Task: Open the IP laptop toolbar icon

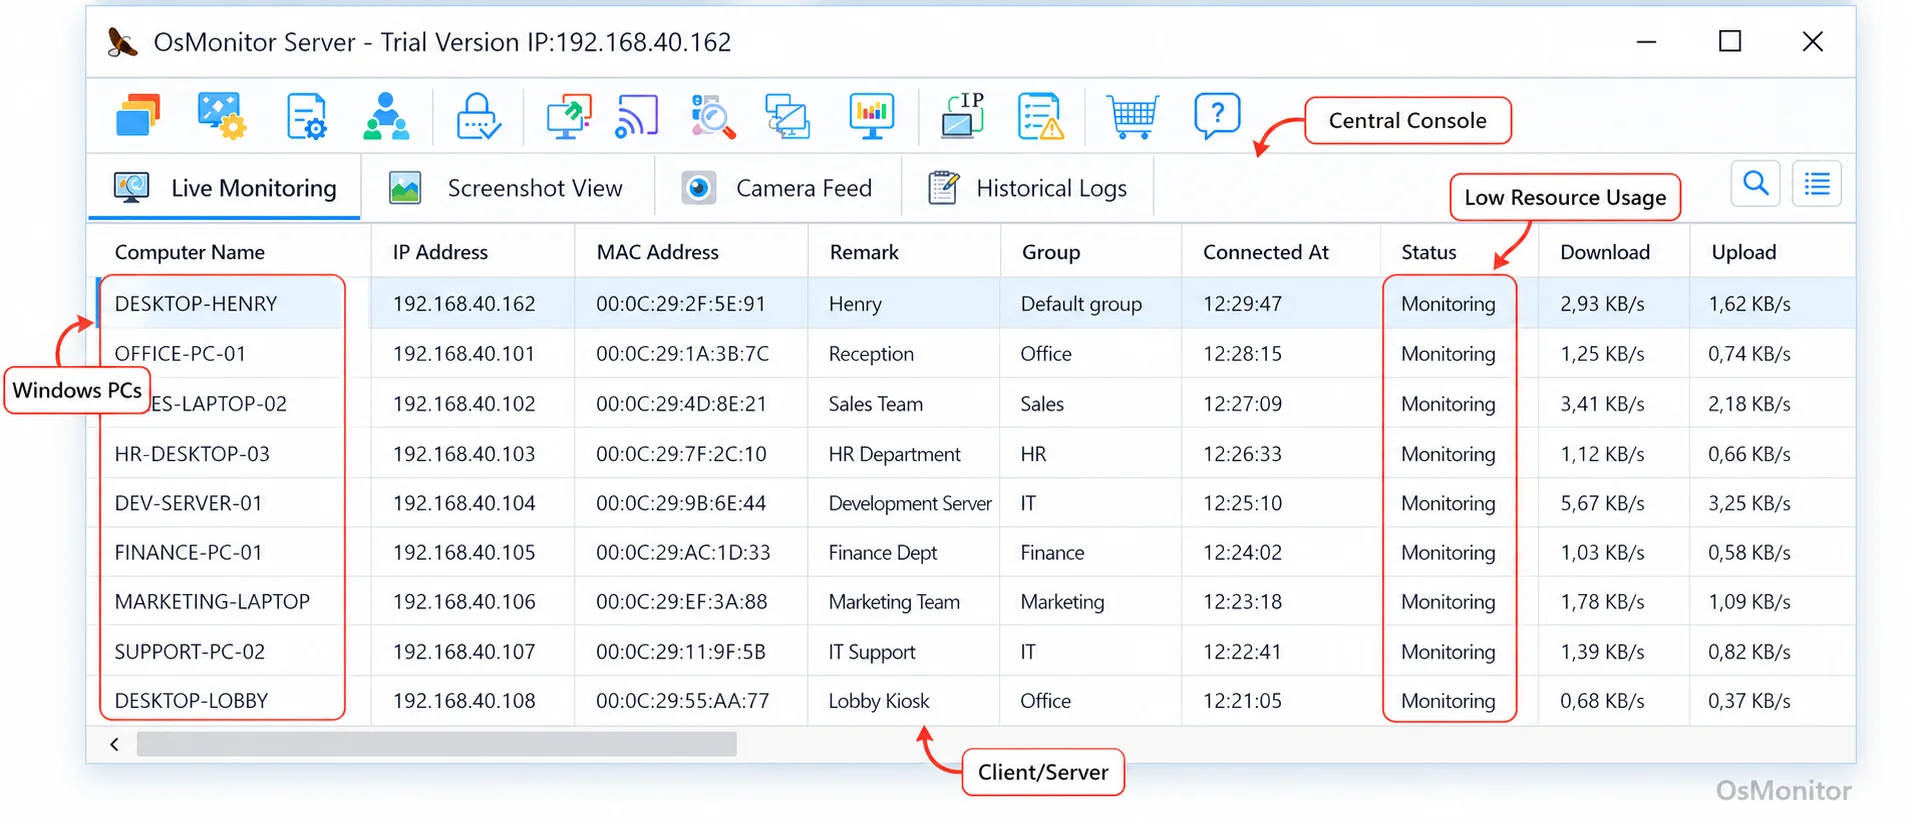Action: (962, 116)
